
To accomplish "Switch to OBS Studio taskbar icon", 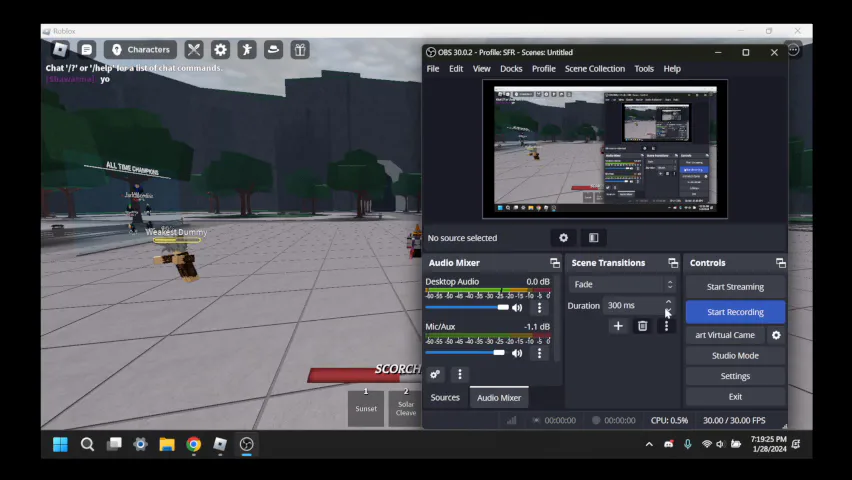I will tap(247, 444).
